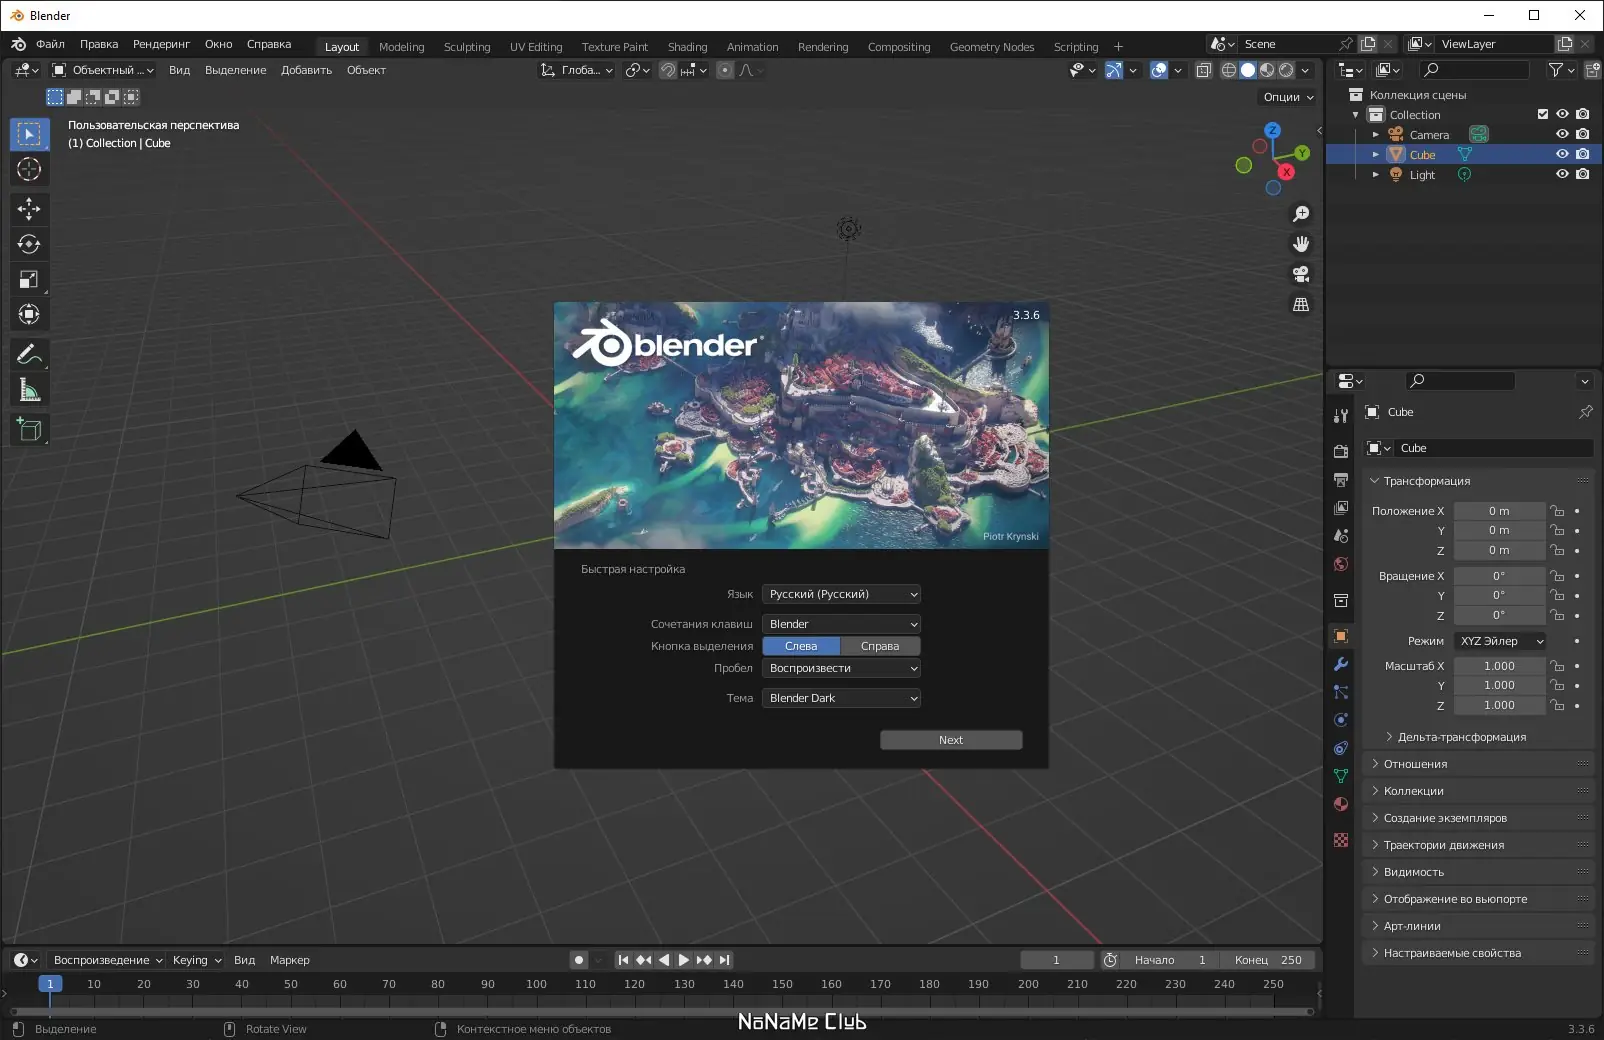Open the Добавить menu in the viewport header
The image size is (1604, 1040).
pyautogui.click(x=306, y=70)
